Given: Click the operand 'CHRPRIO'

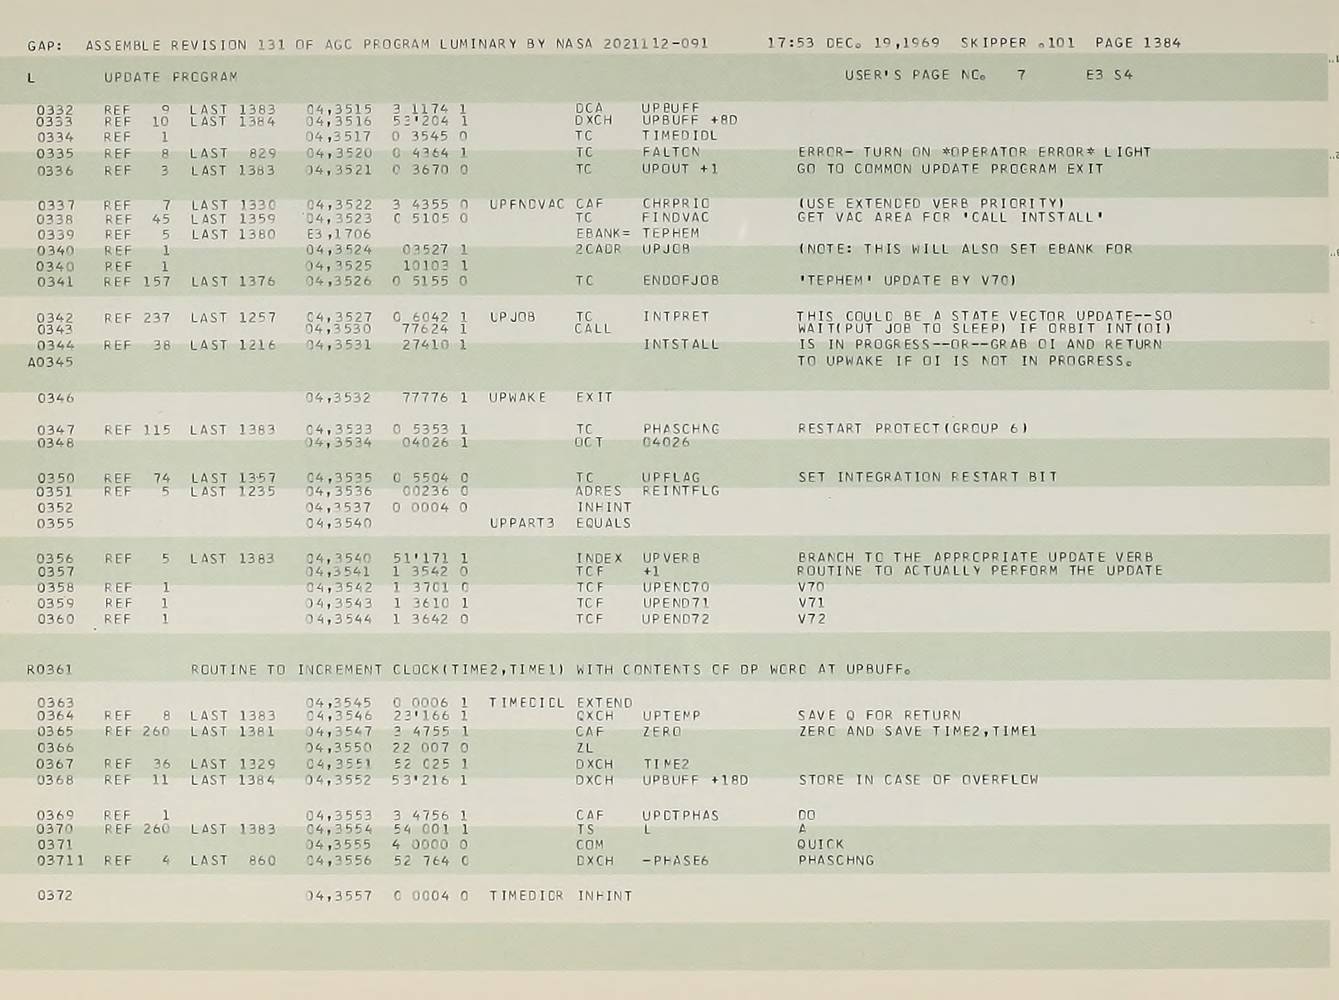Looking at the screenshot, I should tap(676, 204).
